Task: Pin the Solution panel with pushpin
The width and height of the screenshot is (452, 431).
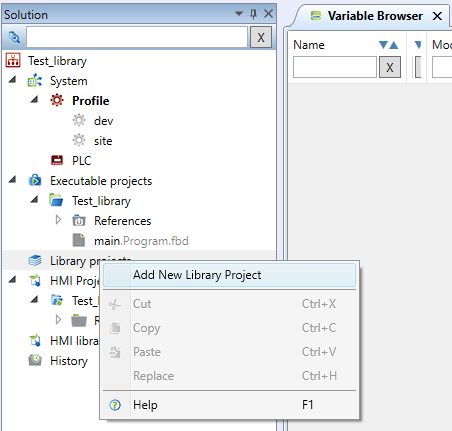Action: point(253,14)
